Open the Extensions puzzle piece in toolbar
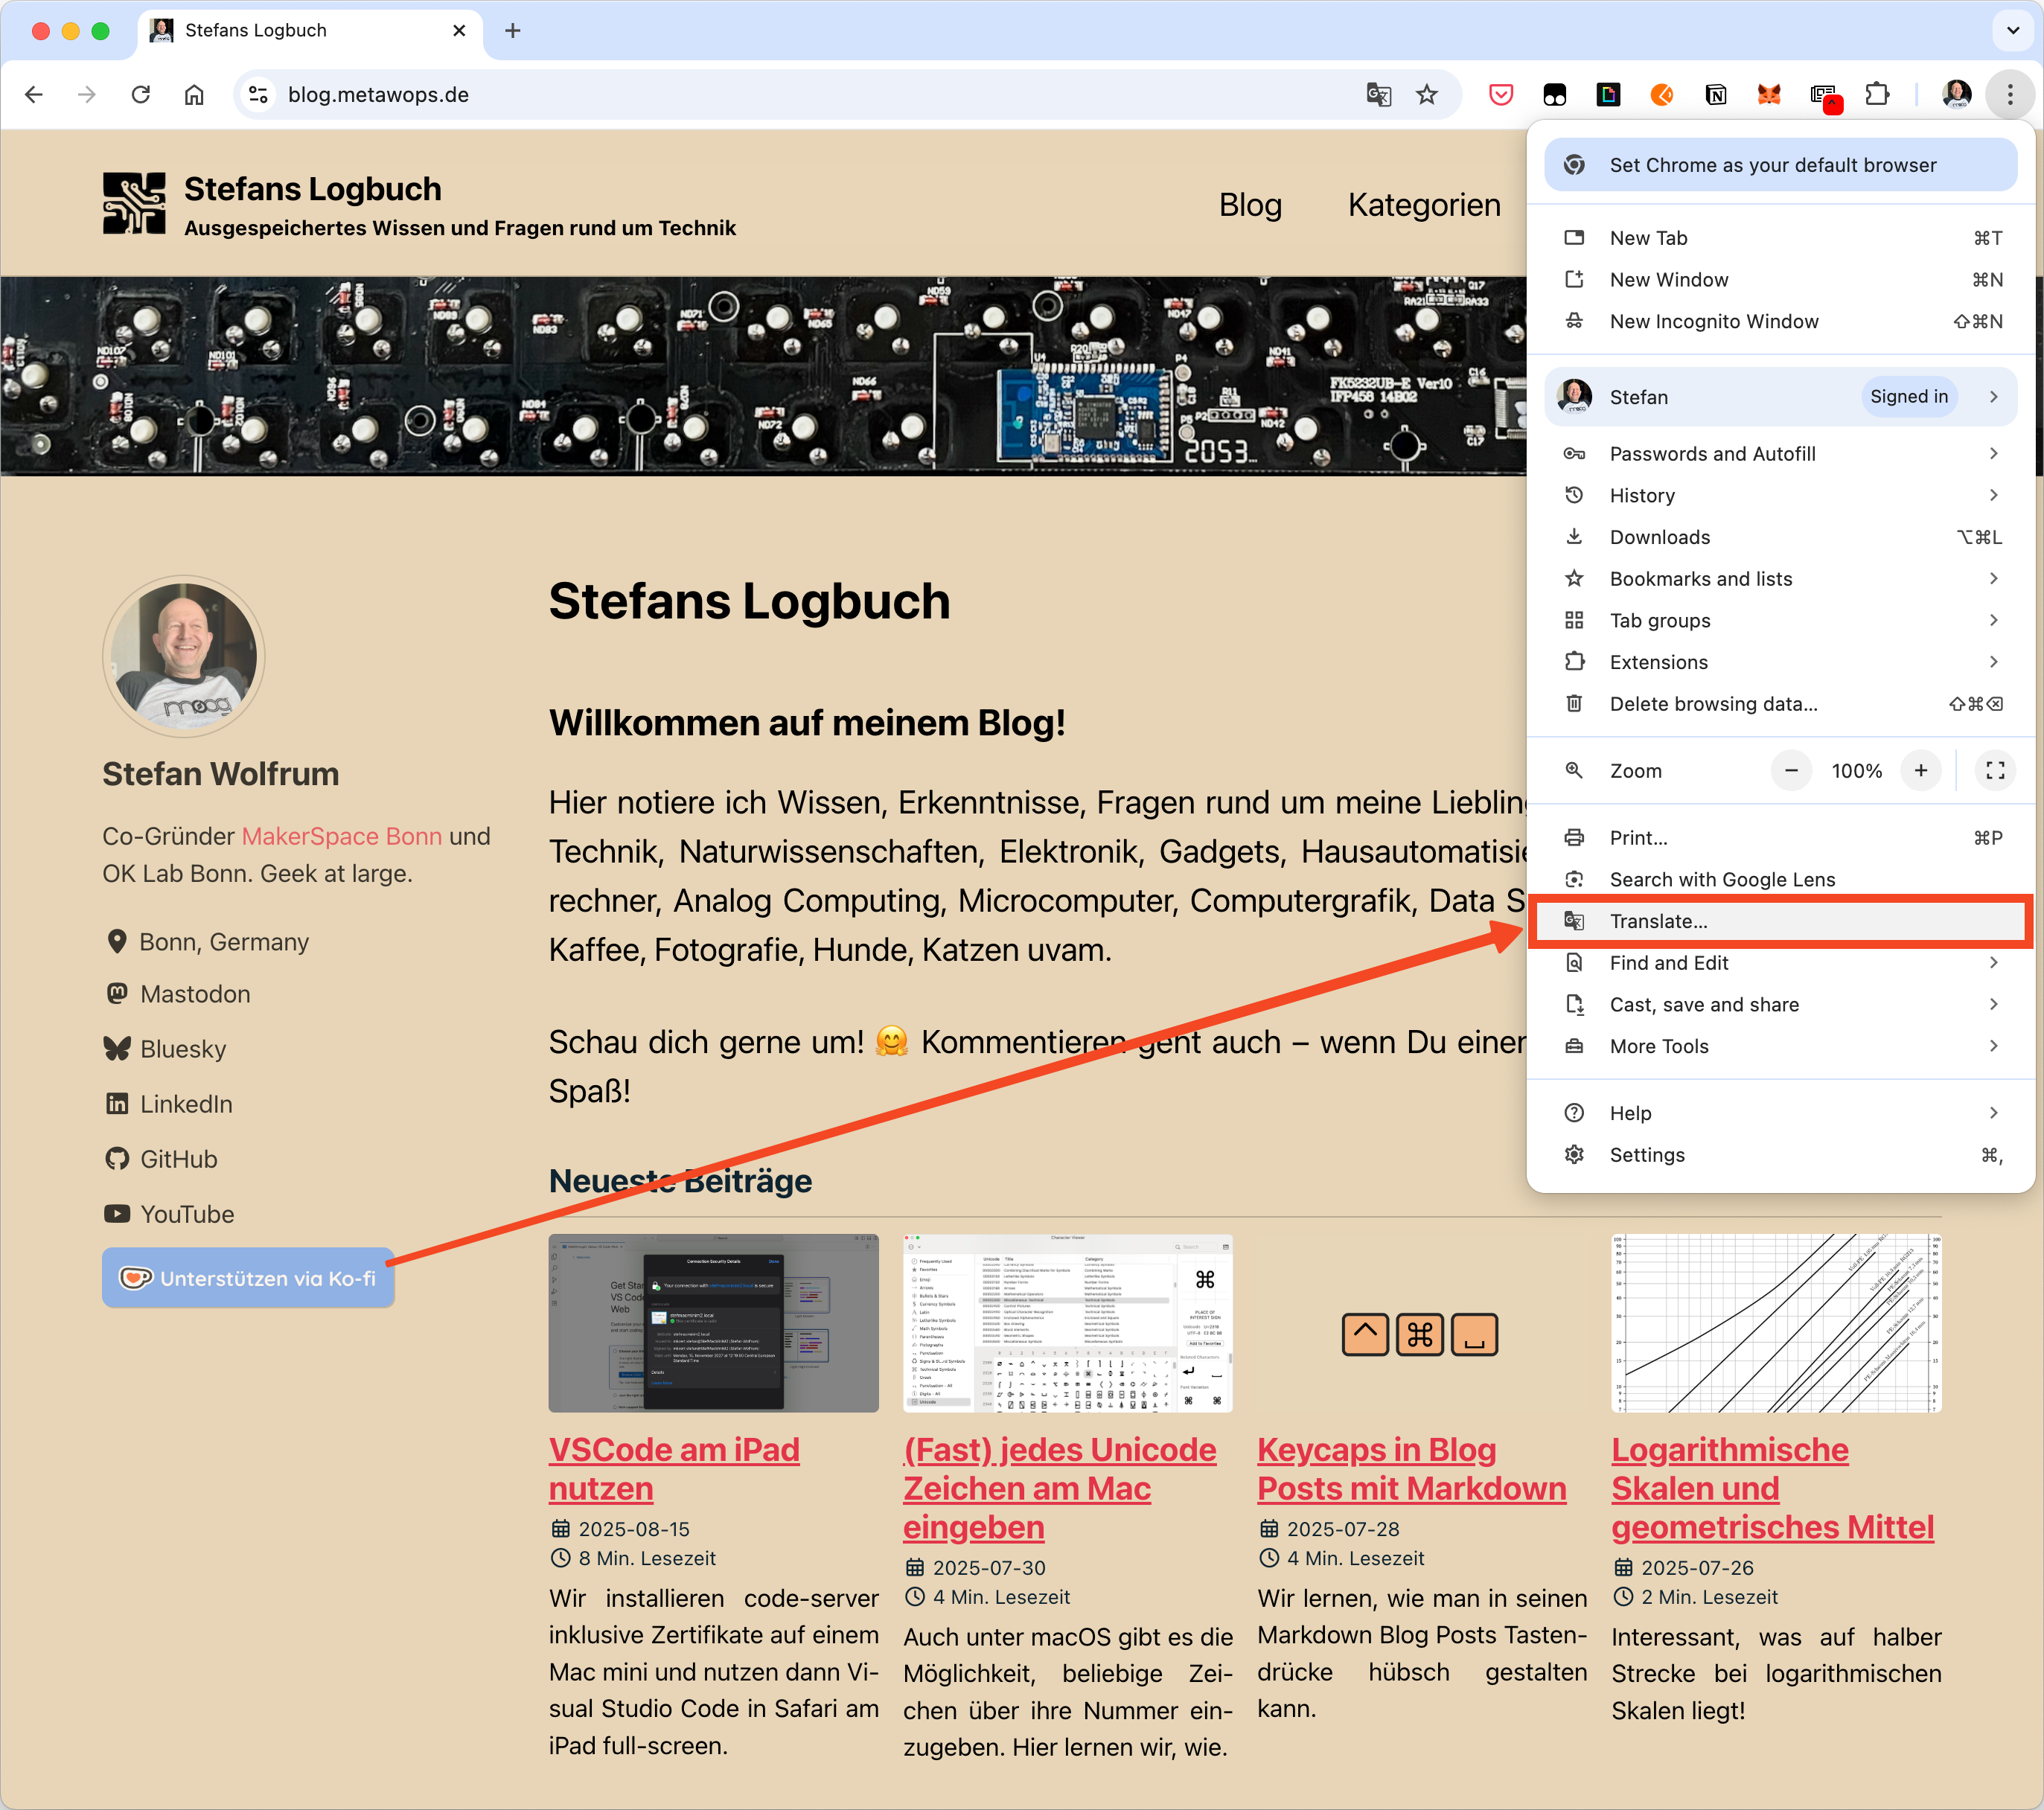 [1877, 94]
